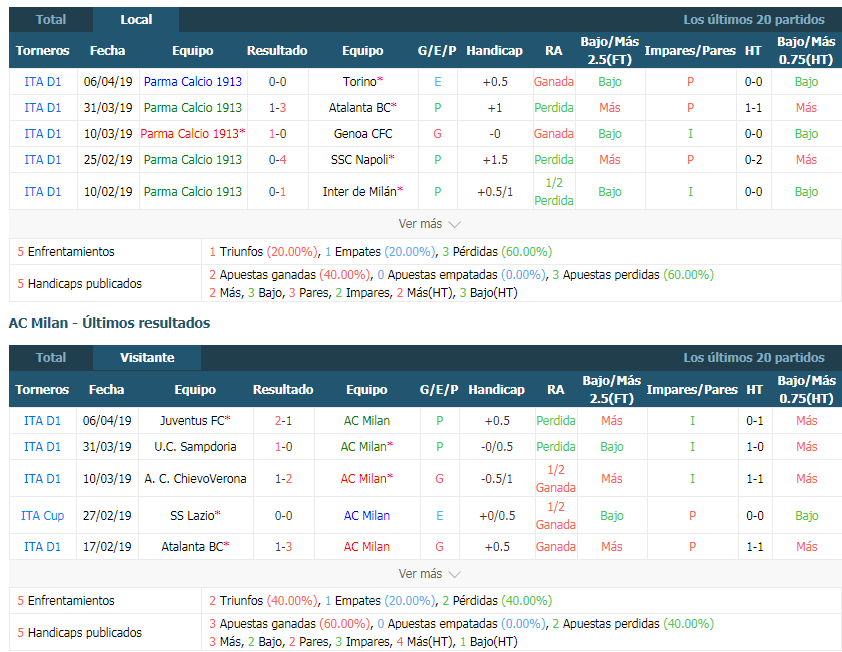Click date 27/02/19 in AC Milan table

point(107,516)
